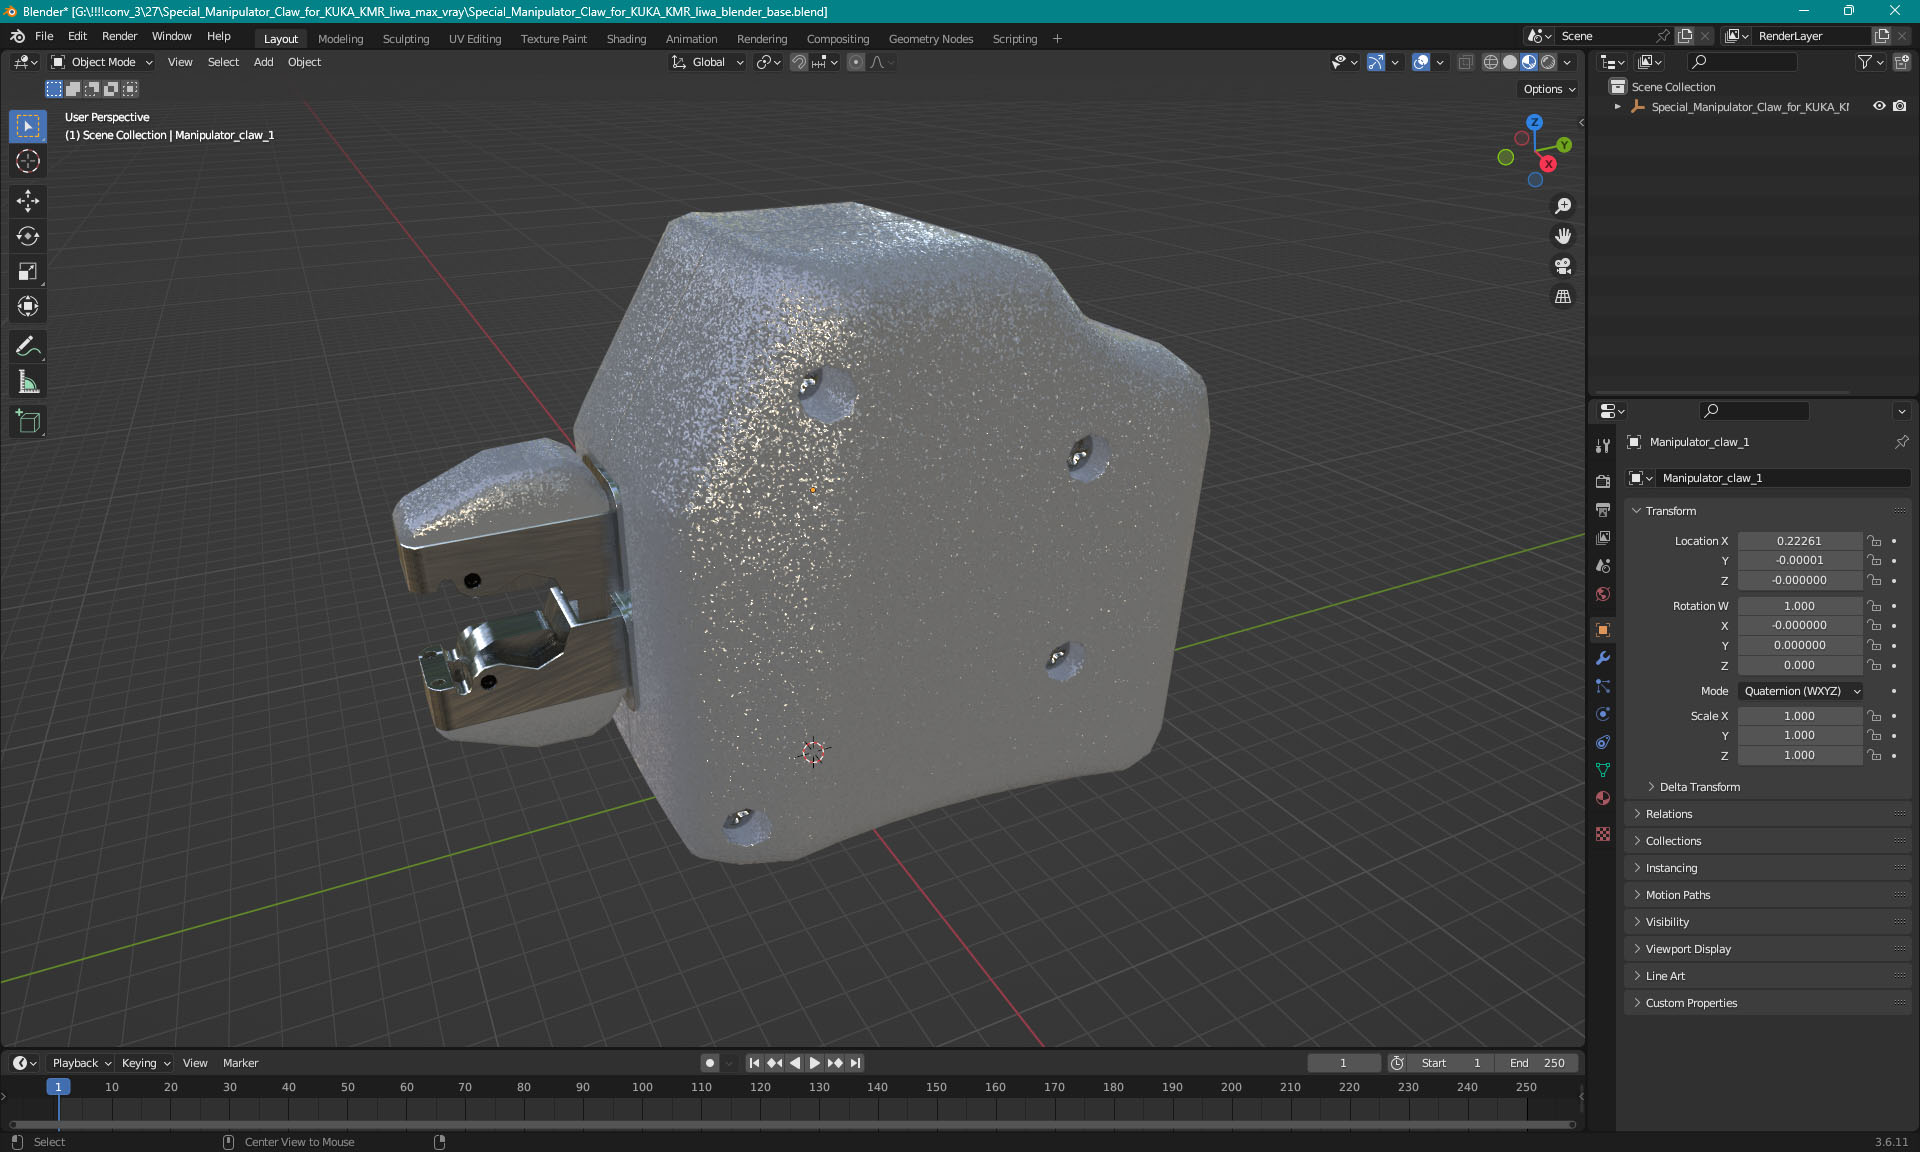Viewport: 1920px width, 1152px height.
Task: Pin the properties editor context
Action: (x=1901, y=442)
